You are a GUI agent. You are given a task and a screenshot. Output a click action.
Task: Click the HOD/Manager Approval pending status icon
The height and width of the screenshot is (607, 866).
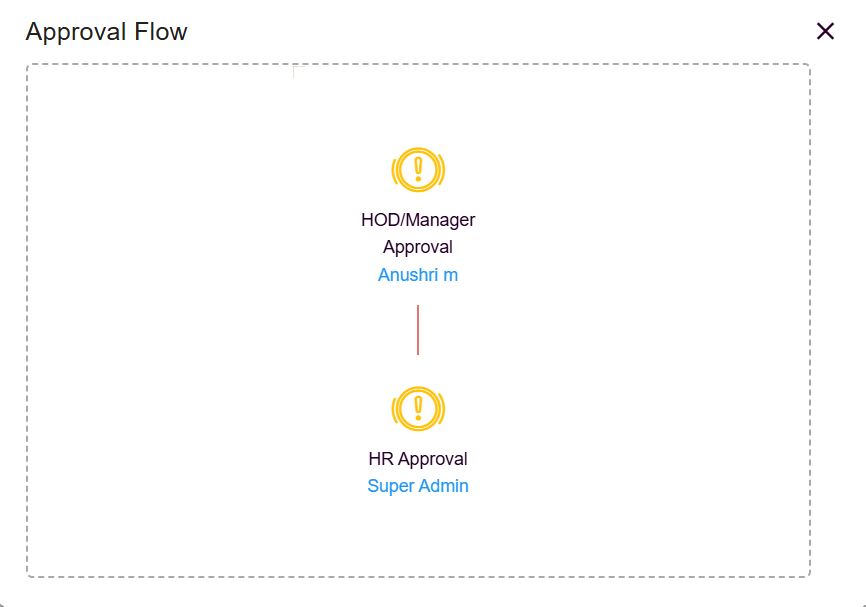pos(418,170)
